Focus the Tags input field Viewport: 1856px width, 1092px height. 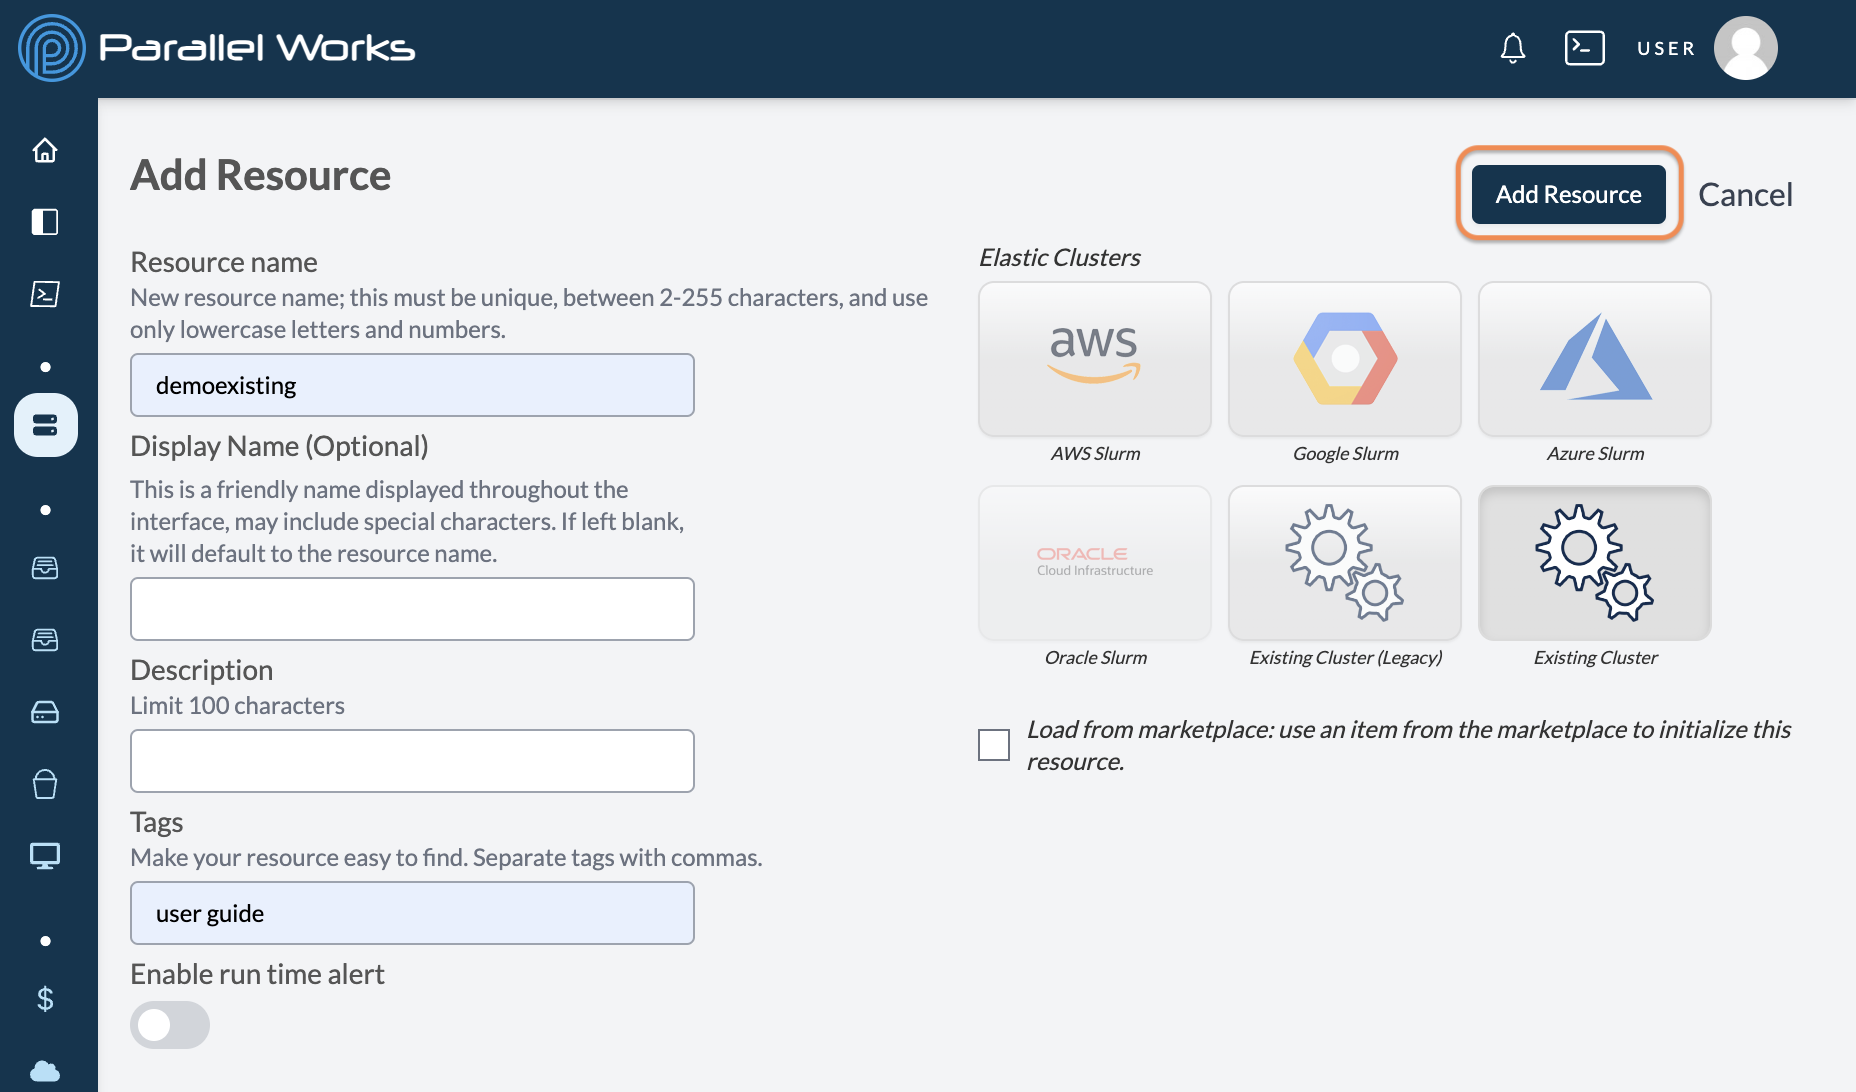[412, 913]
